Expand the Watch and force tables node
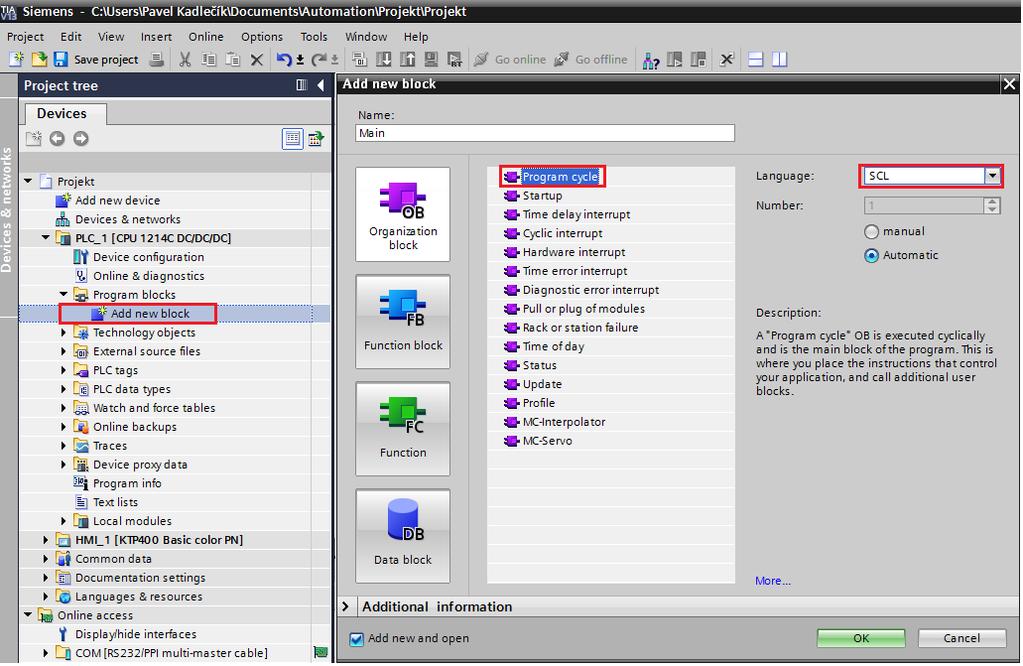 [x=63, y=408]
